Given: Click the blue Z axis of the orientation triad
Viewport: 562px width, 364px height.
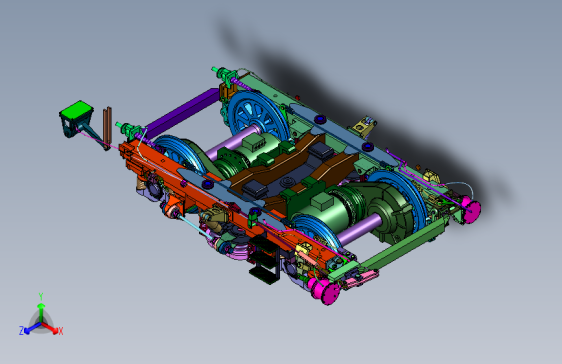Looking at the screenshot, I should 29,329.
